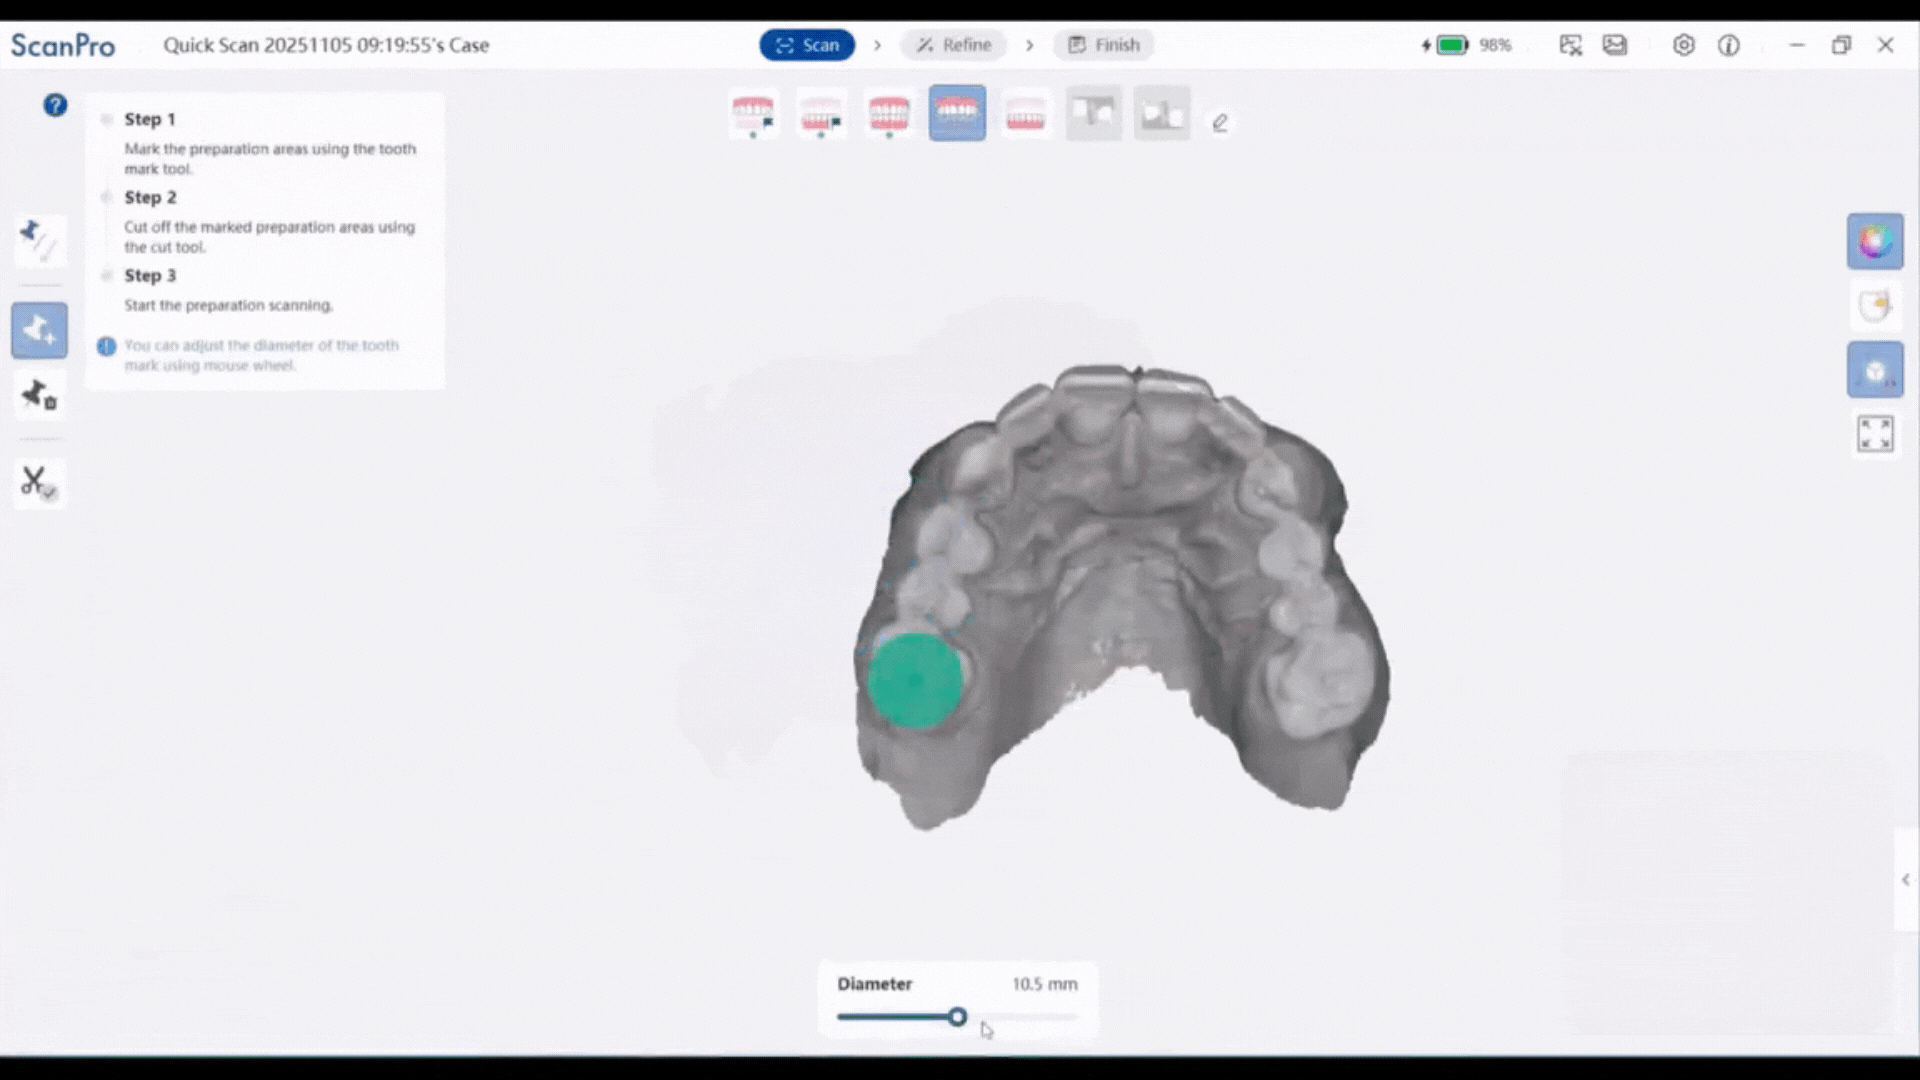Switch to the Finish stage tab
Screen dimensions: 1920x1080
(x=1104, y=45)
